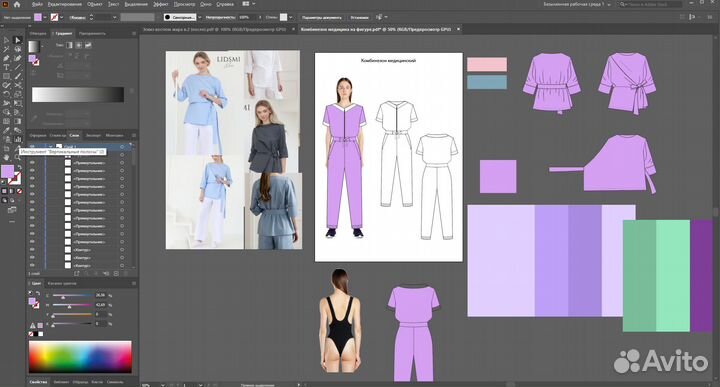Click the delete layer trash icon

tap(126, 274)
